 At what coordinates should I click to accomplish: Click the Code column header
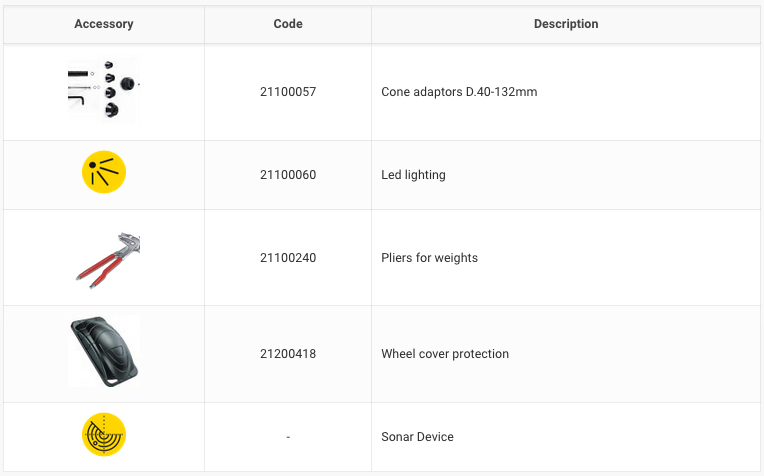point(288,24)
